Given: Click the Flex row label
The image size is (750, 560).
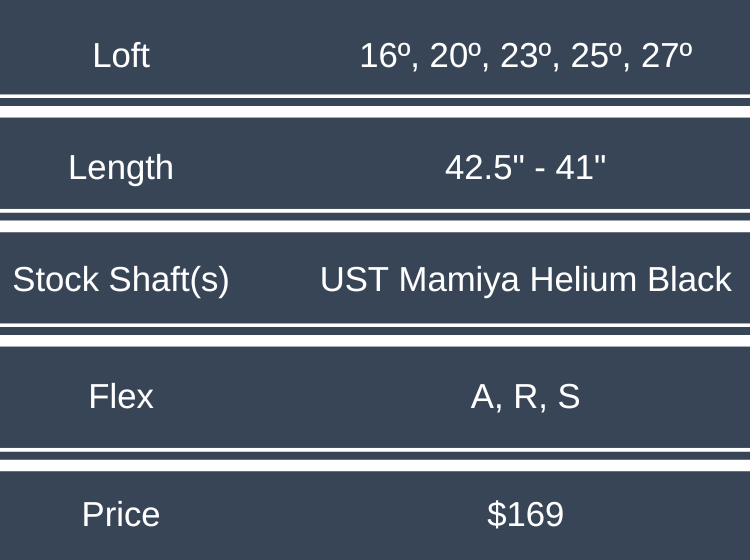Looking at the screenshot, I should click(121, 397).
